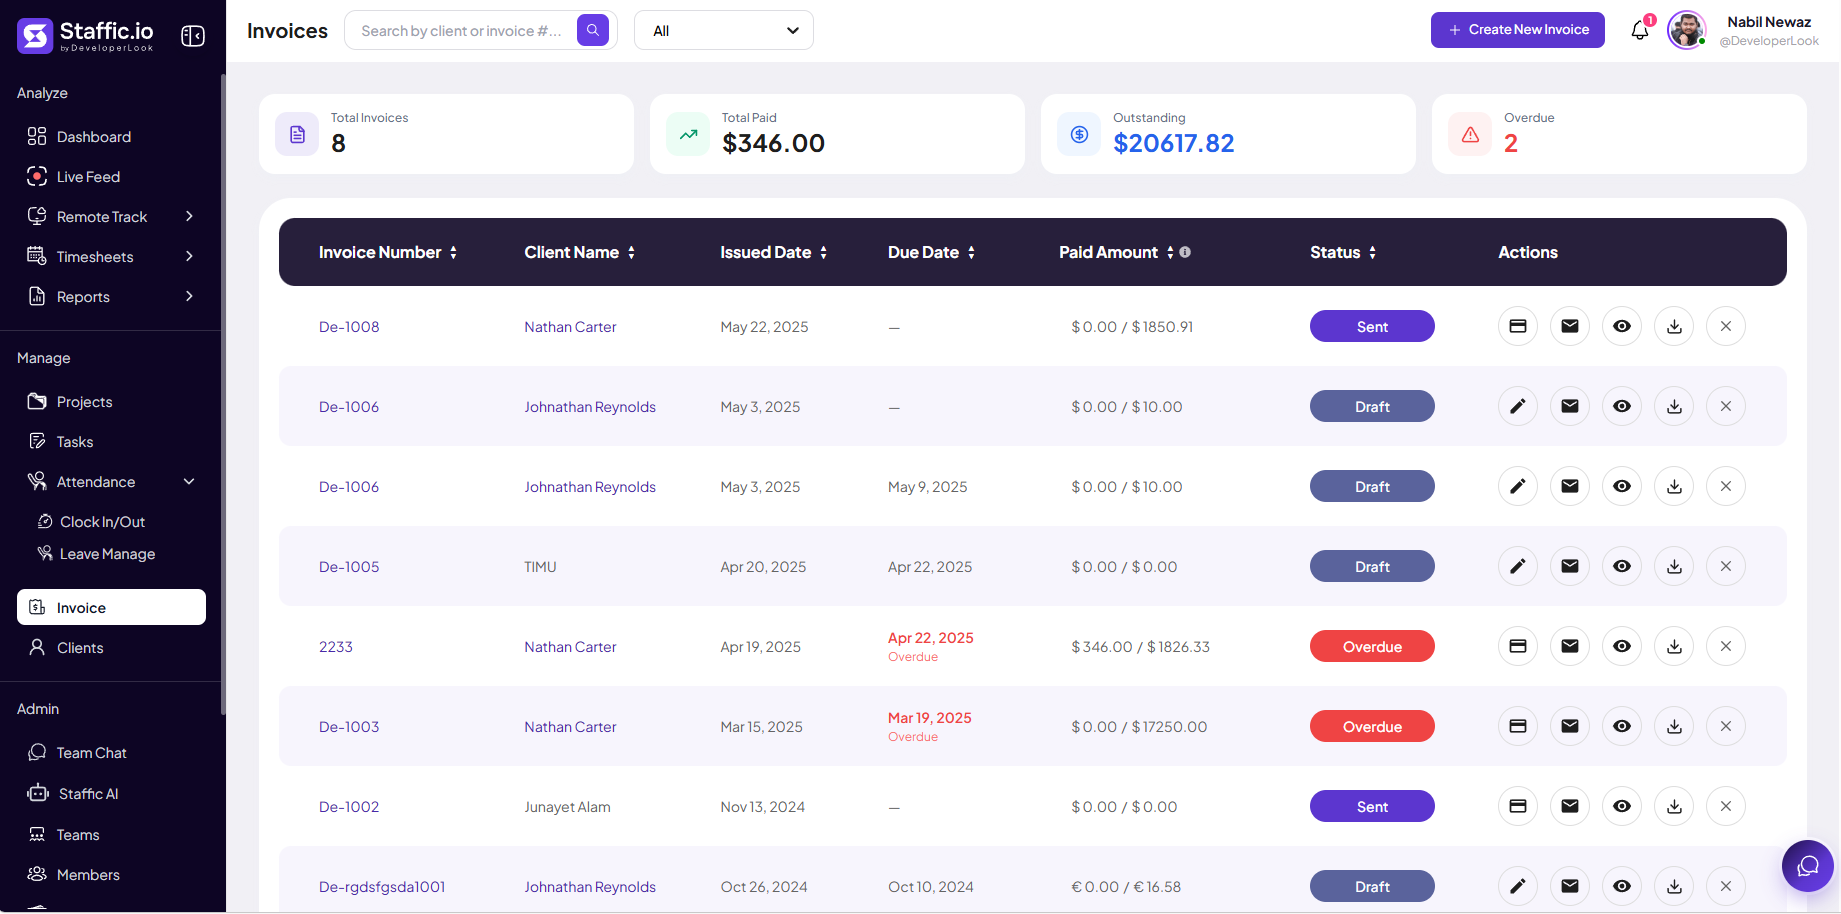Record payment for Junayet Alam invoice
The width and height of the screenshot is (1841, 914).
(x=1518, y=806)
